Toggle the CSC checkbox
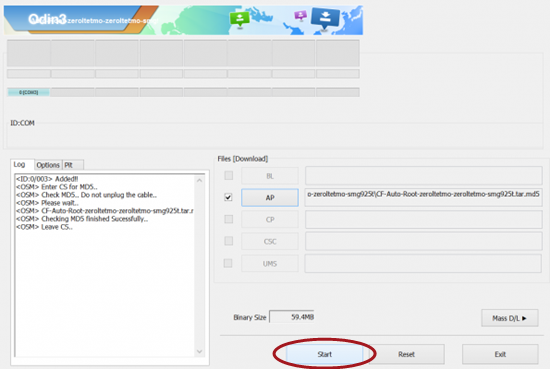The height and width of the screenshot is (369, 550). point(228,241)
